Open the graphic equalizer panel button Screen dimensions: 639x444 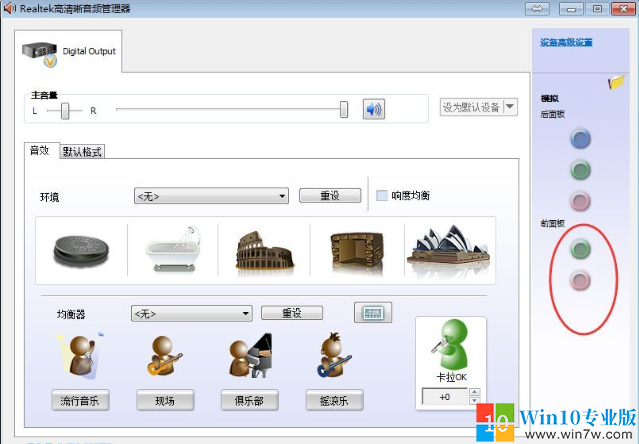coord(373,312)
